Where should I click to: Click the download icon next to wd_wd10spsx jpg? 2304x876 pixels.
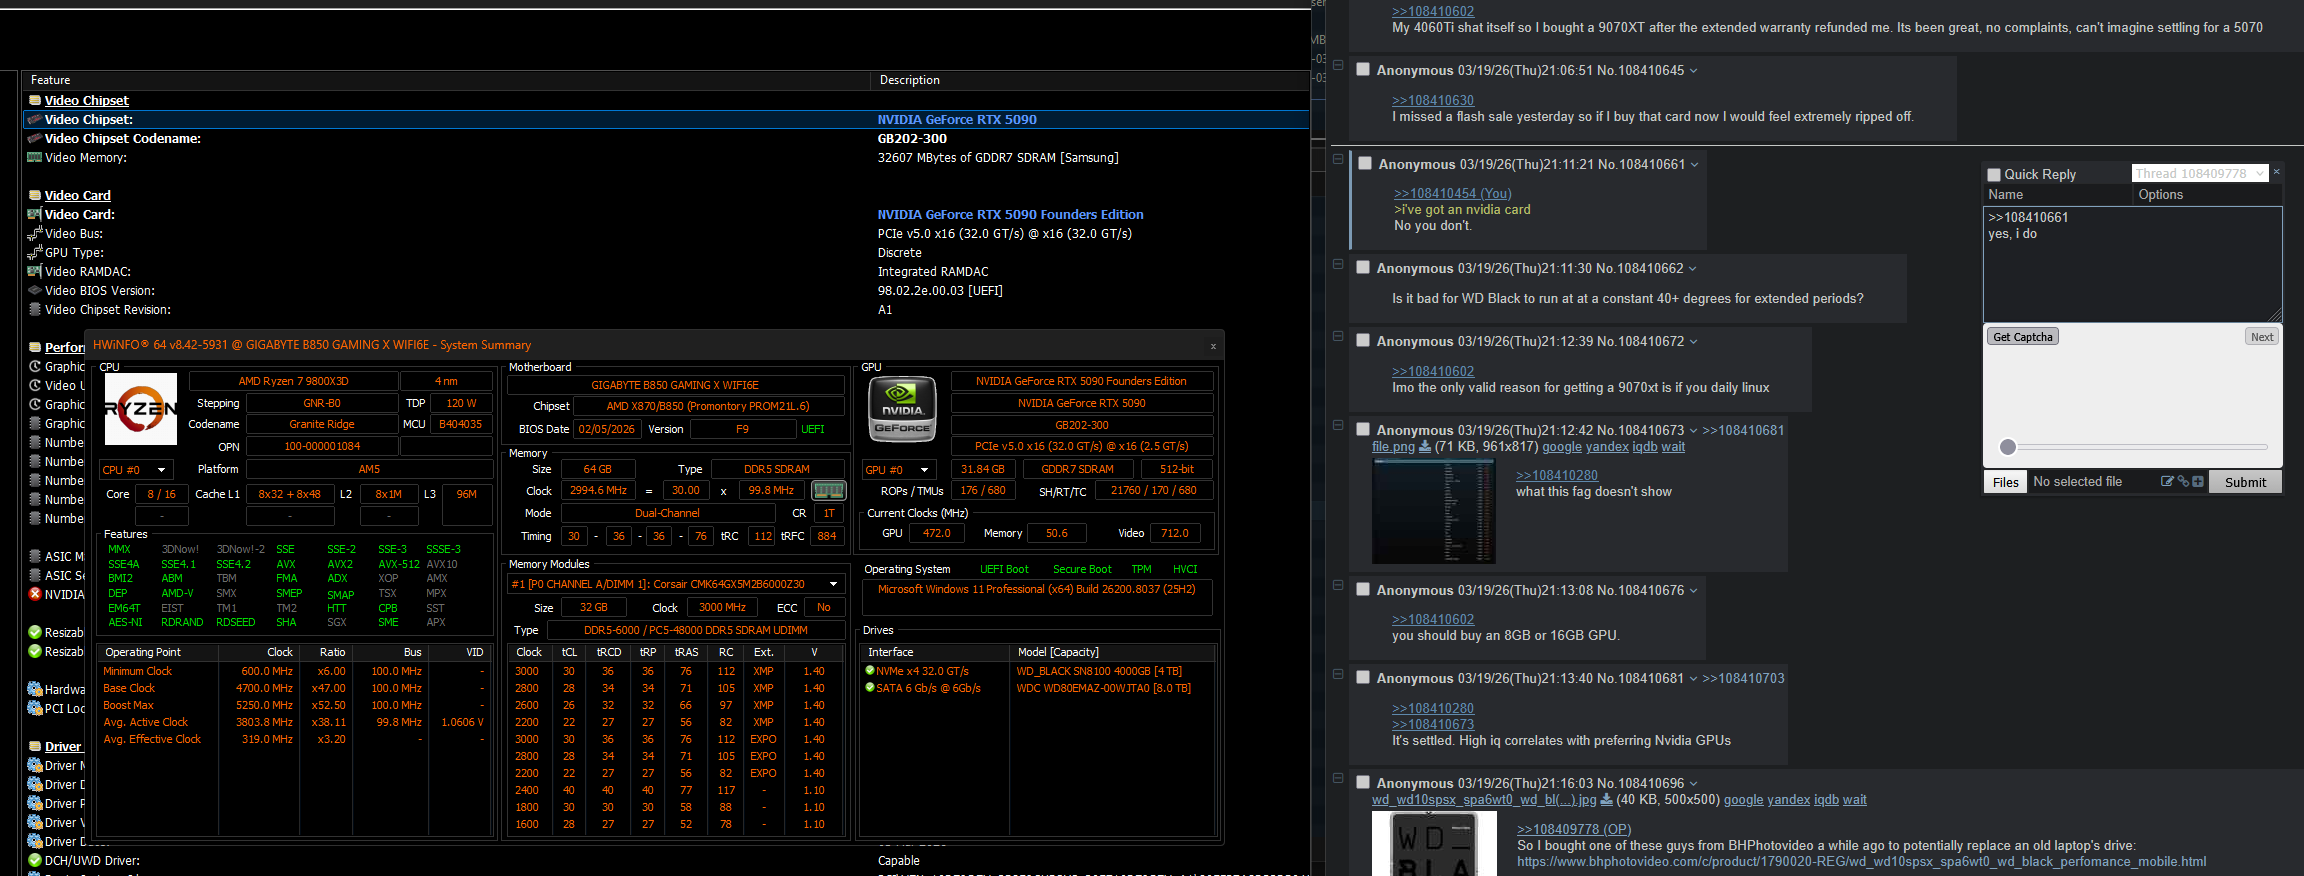[x=1606, y=800]
